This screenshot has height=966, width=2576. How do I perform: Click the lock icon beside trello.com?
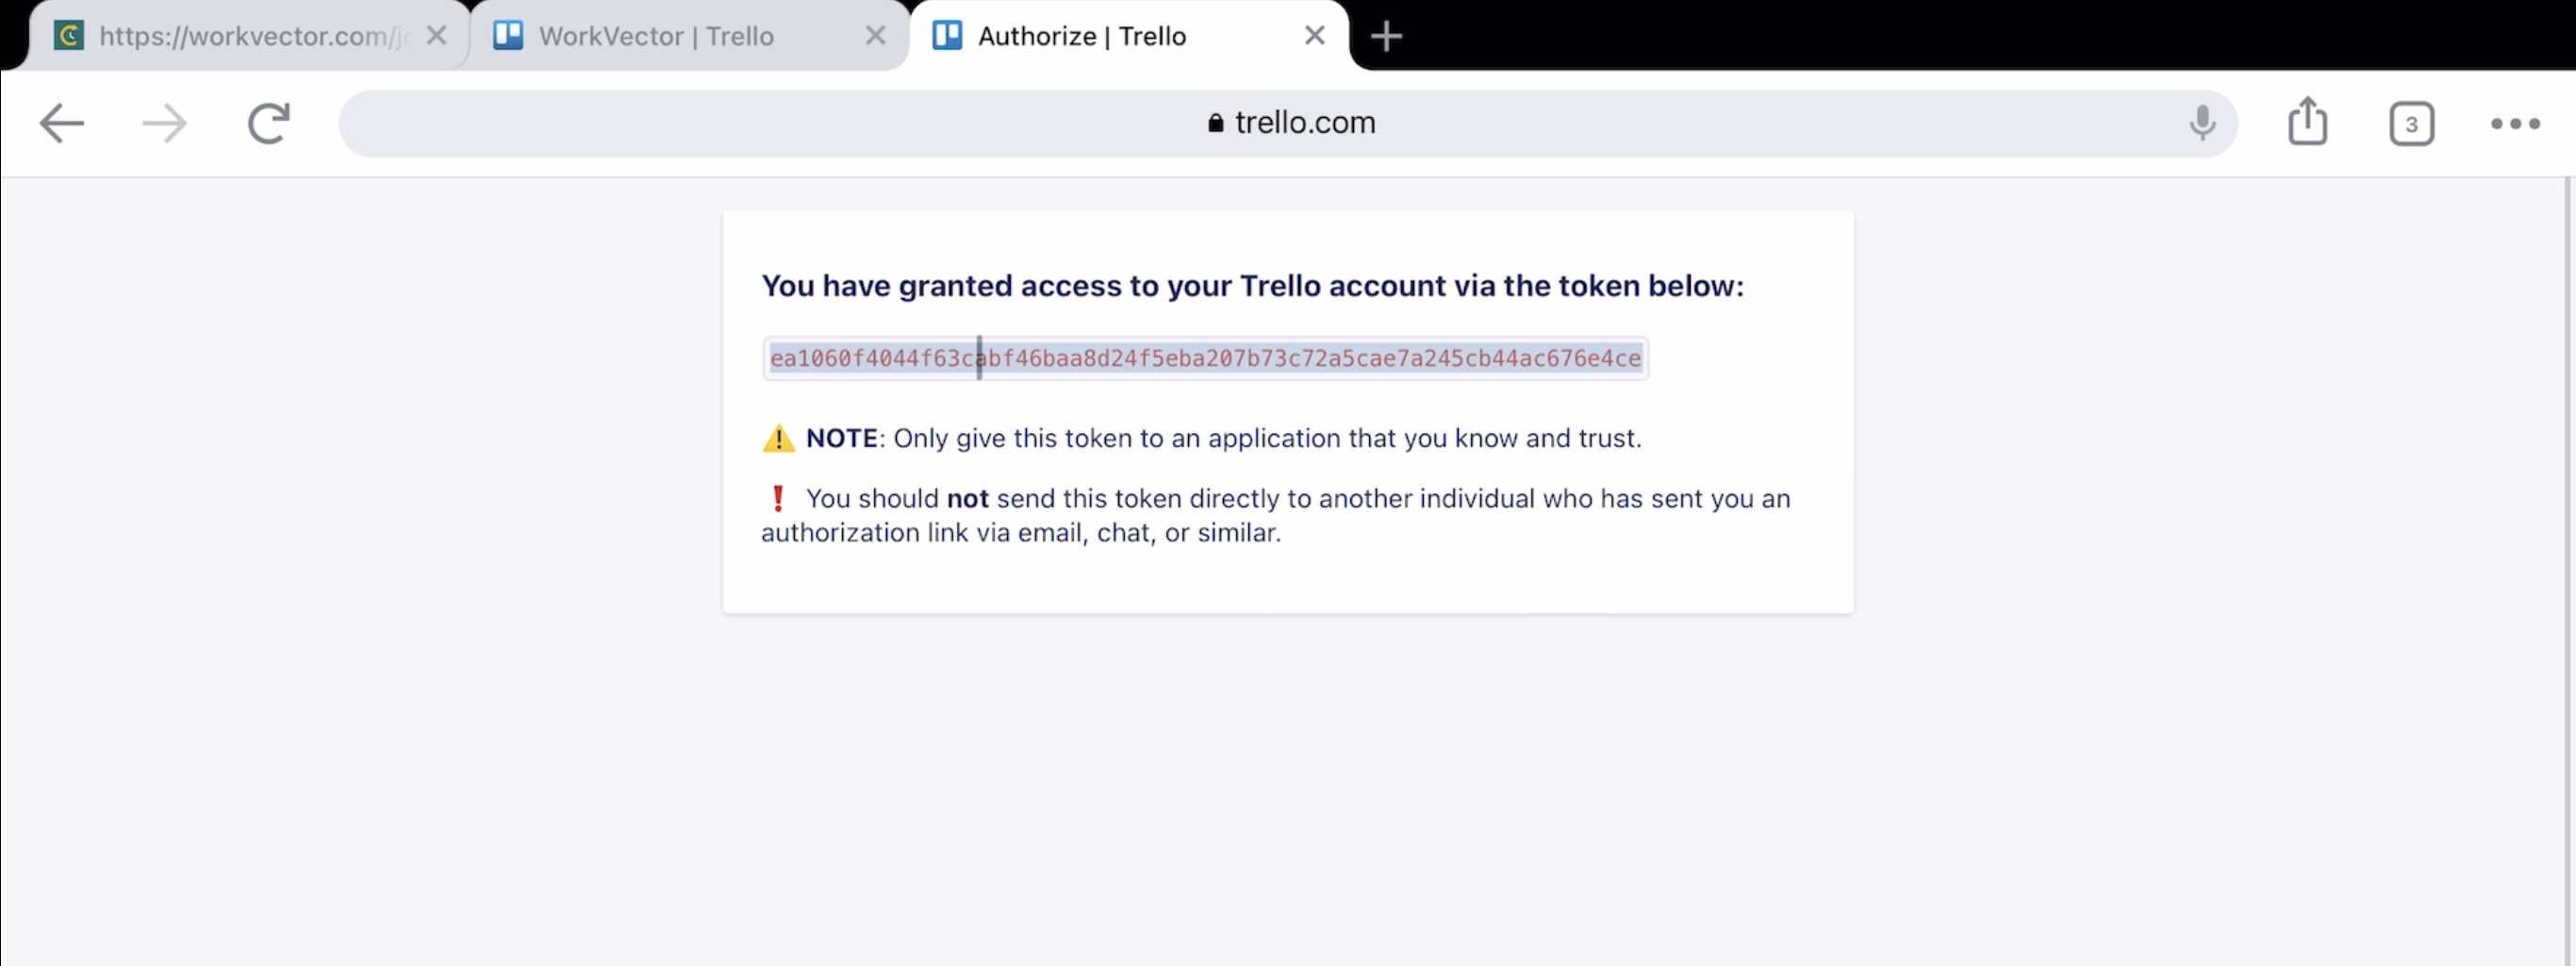pyautogui.click(x=1215, y=123)
